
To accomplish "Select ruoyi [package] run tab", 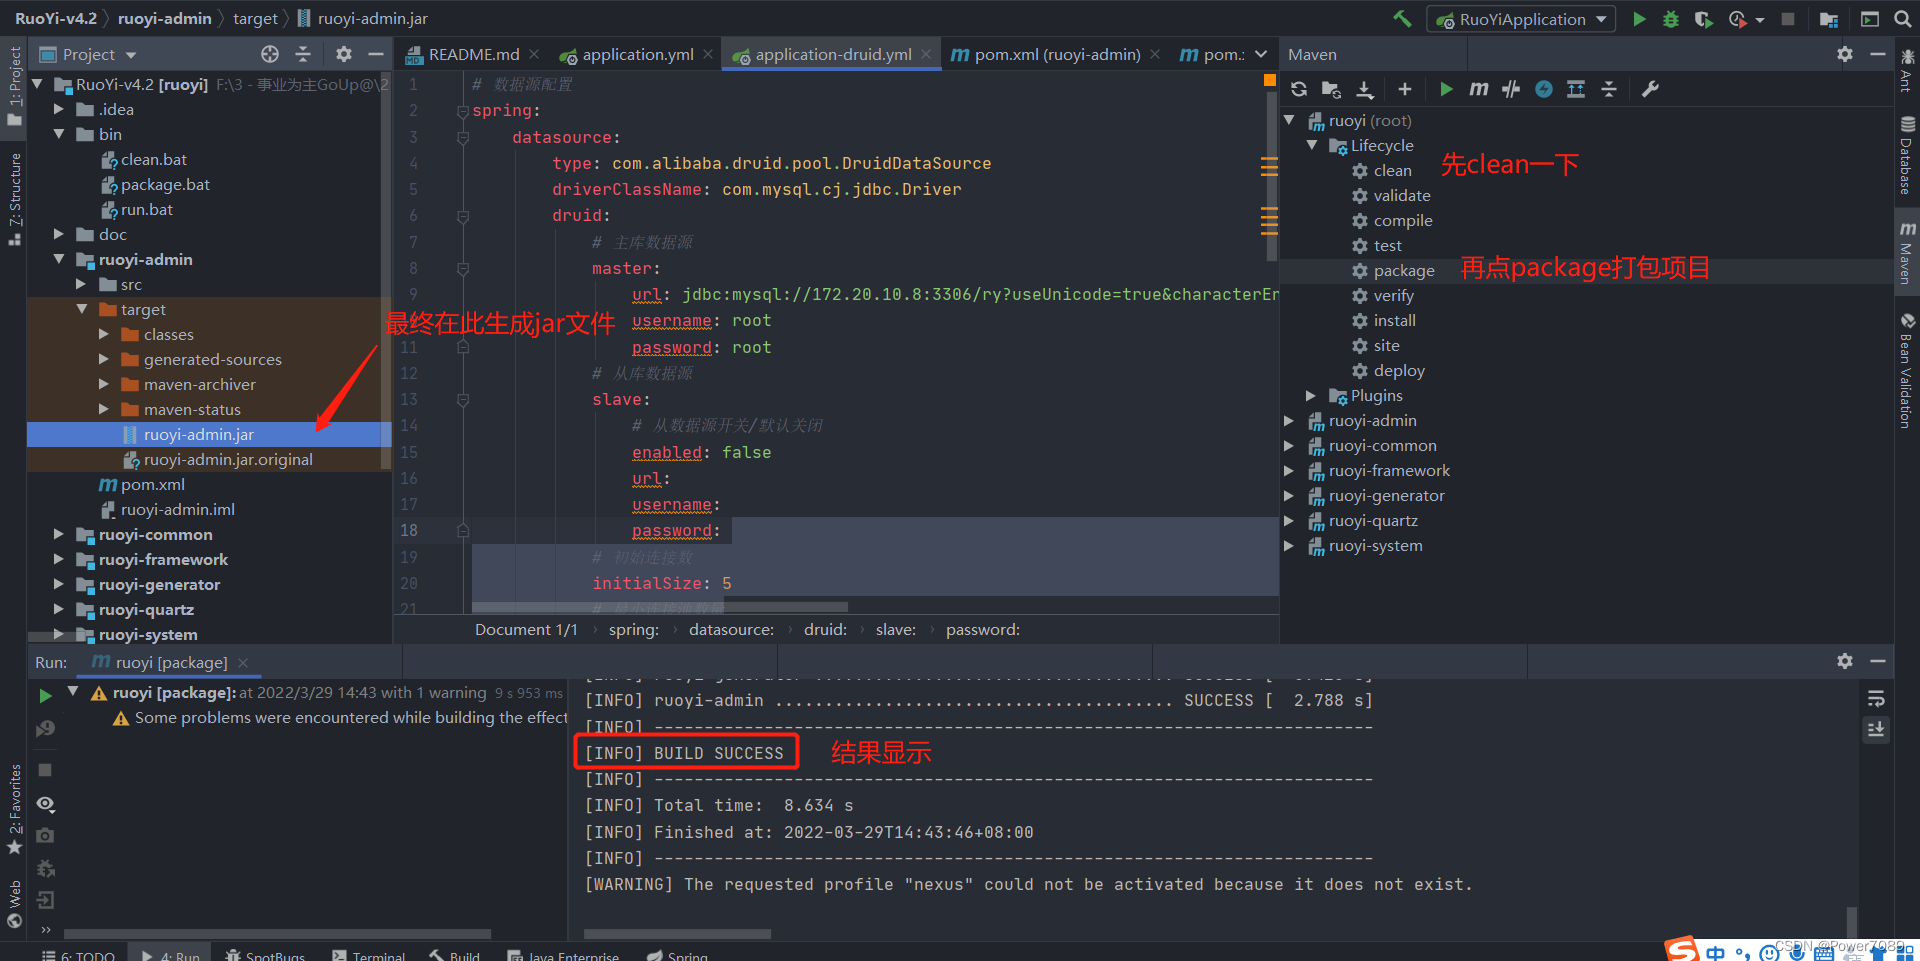I will (x=171, y=662).
